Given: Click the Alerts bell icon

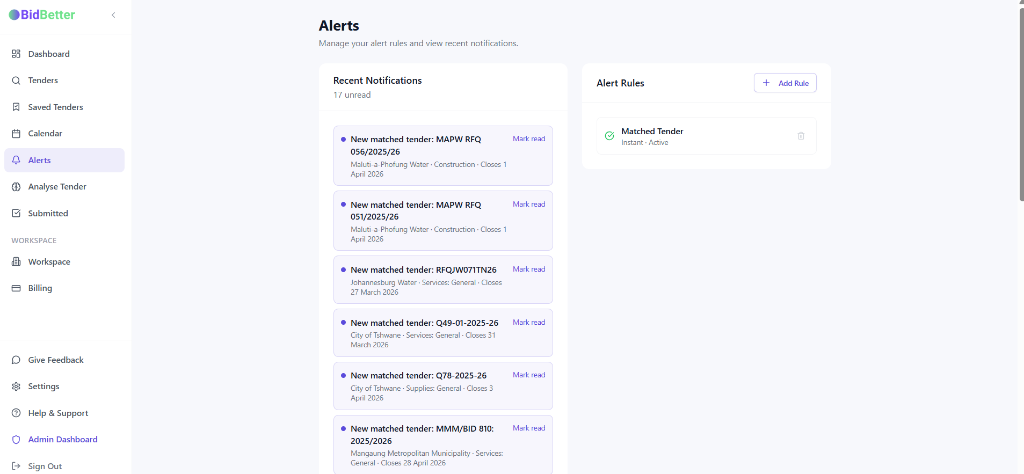Looking at the screenshot, I should click(x=16, y=160).
